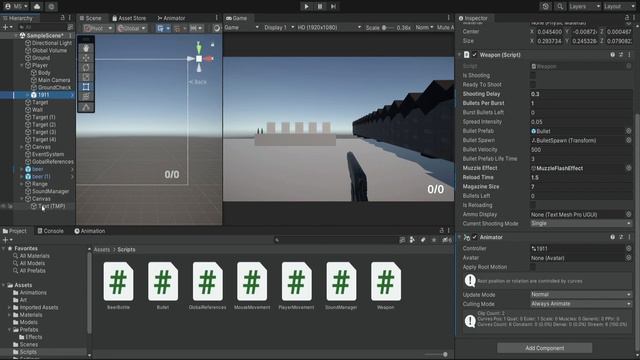Open the Display 1 dropdown in Game view
Image resolution: width=640 pixels, height=360 pixels.
(279, 27)
